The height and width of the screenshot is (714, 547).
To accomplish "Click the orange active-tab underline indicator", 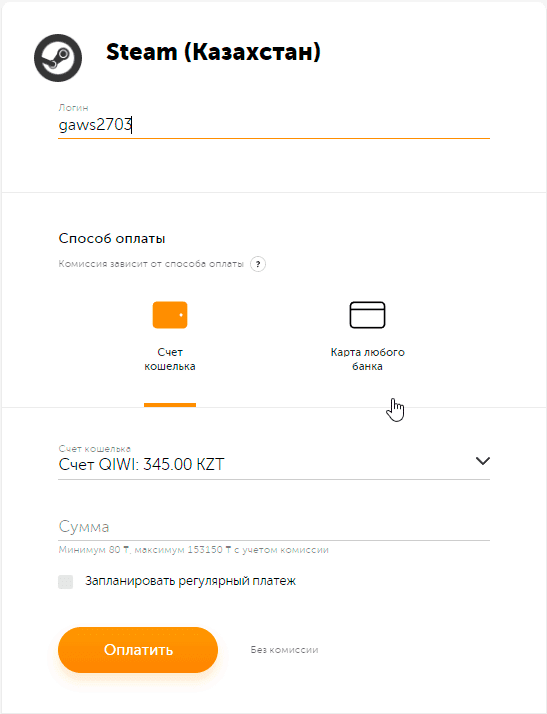I will point(170,405).
